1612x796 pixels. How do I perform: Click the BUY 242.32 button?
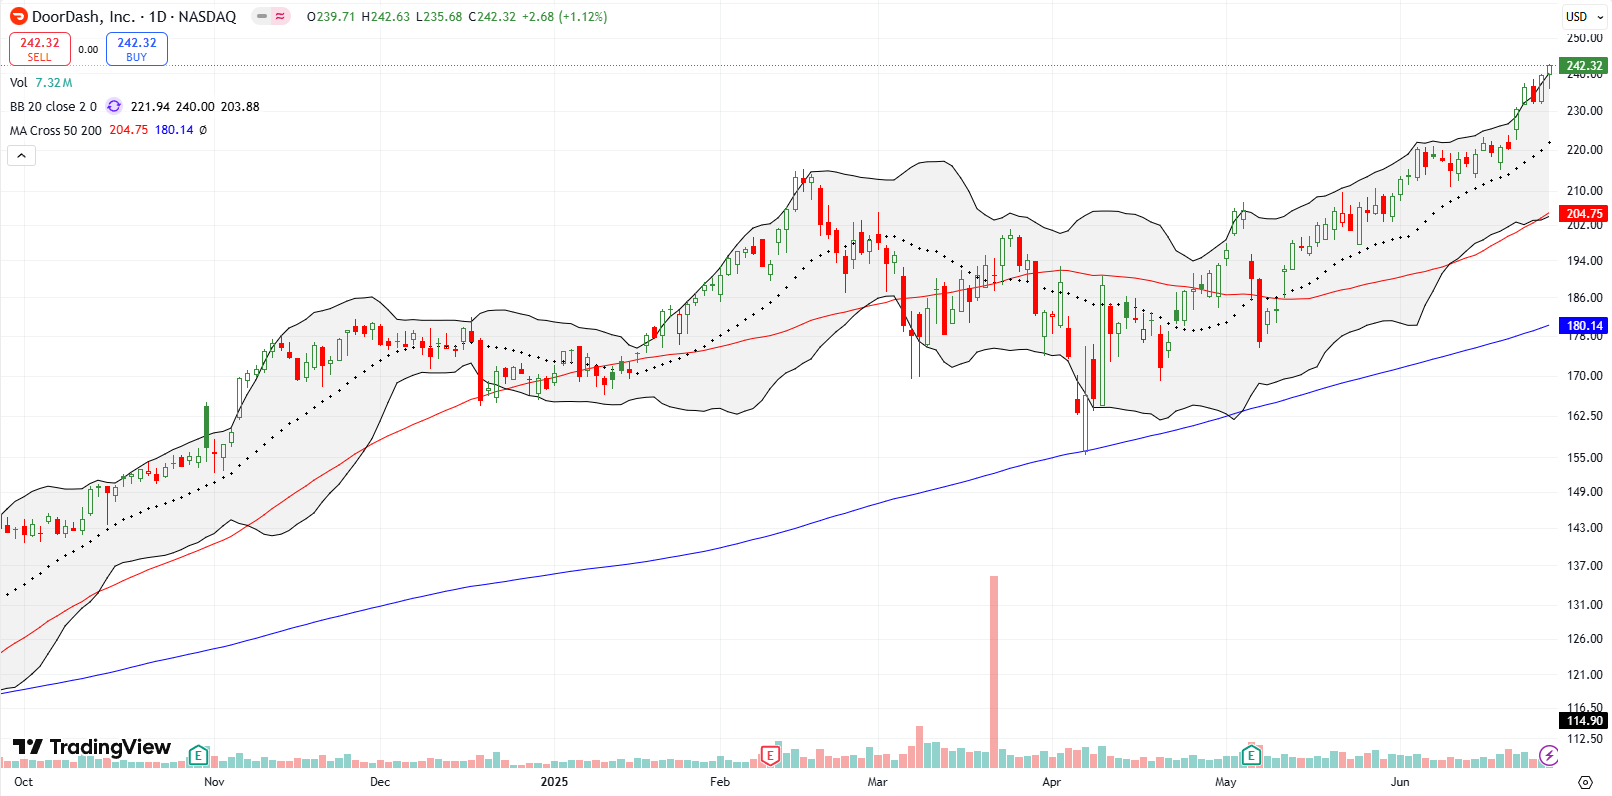click(x=137, y=49)
